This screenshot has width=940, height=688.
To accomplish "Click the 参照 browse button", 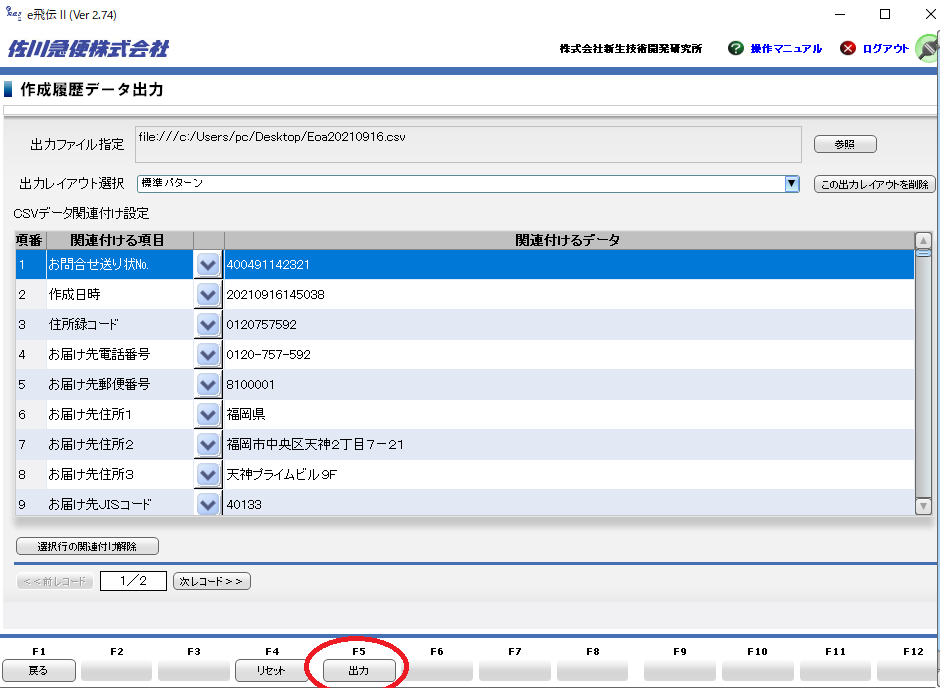I will click(845, 145).
